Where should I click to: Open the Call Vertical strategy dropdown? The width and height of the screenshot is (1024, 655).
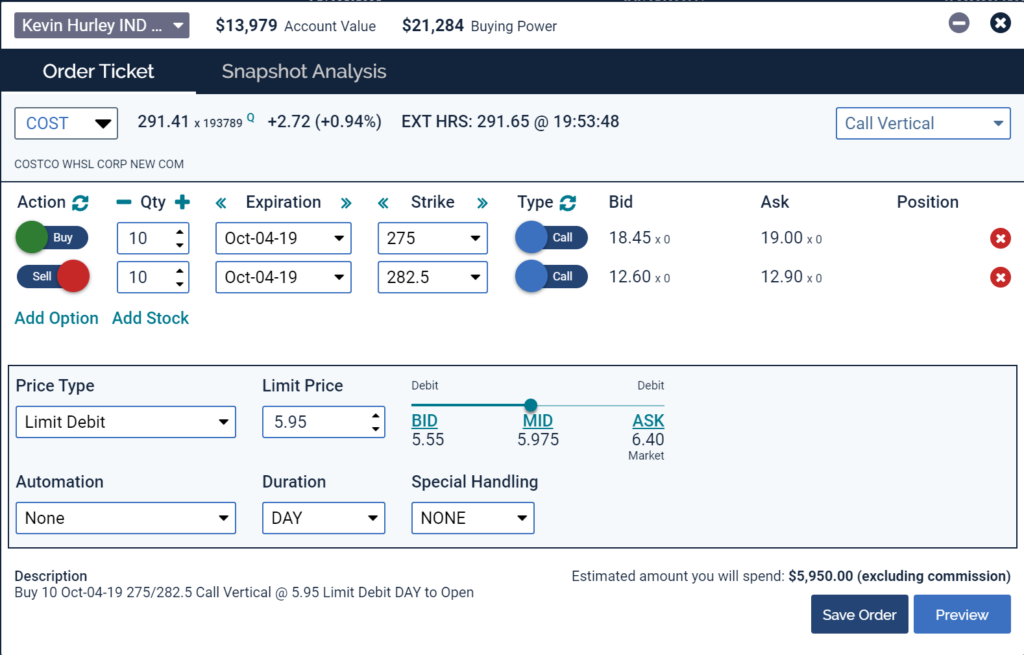tap(923, 124)
